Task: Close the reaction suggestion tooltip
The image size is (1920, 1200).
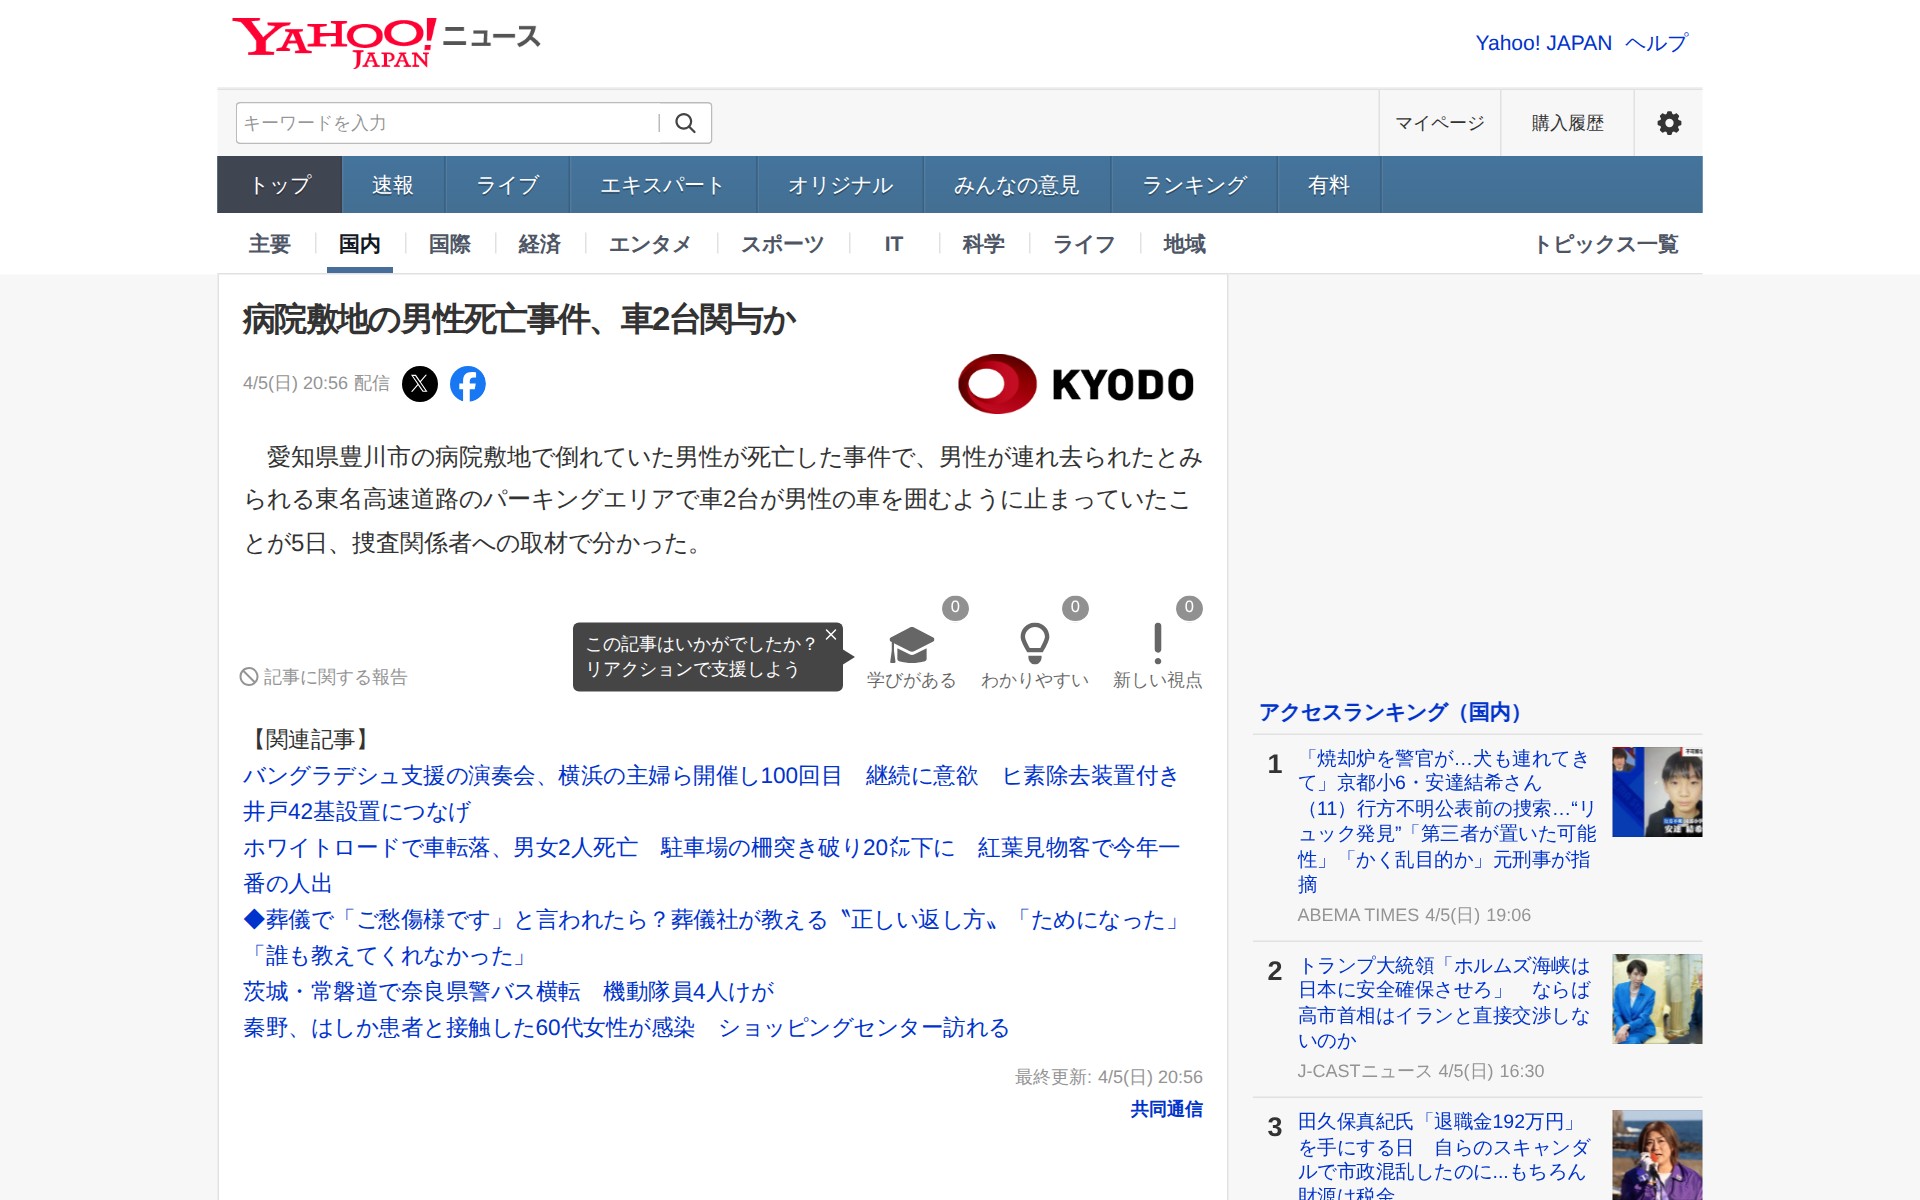Action: click(x=830, y=635)
